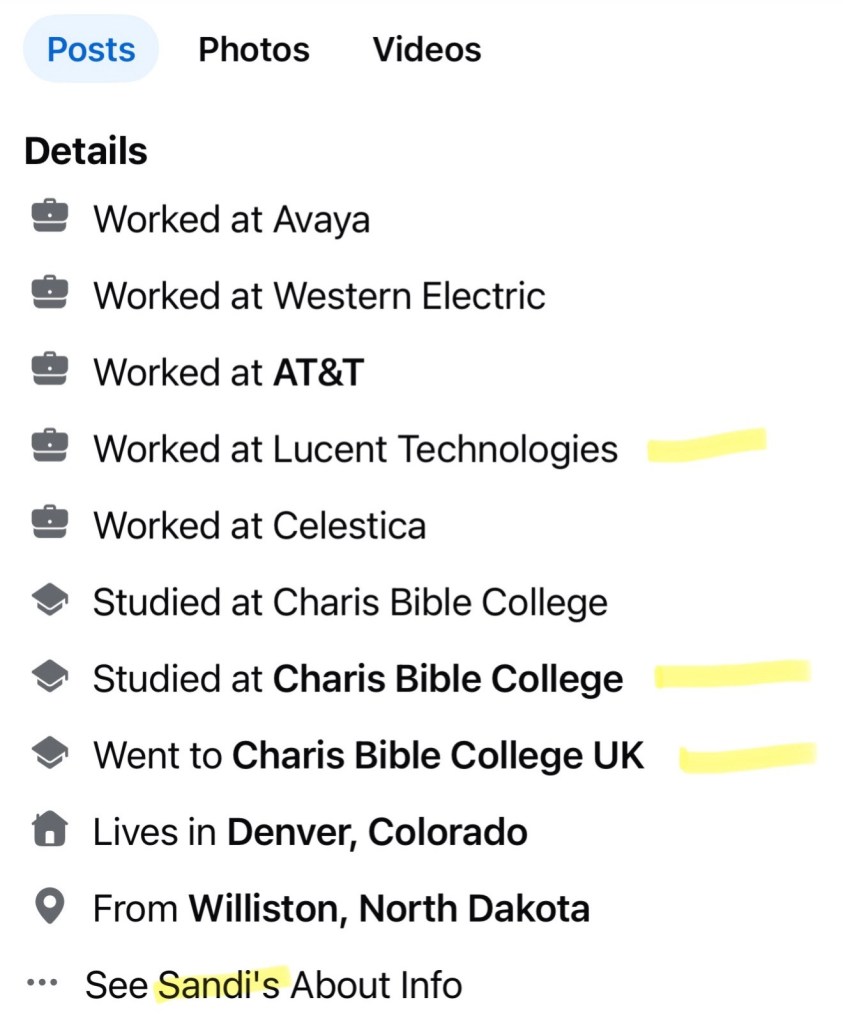The height and width of the screenshot is (1023, 843).
Task: Click graduation cap icon beside Charis Bible College UK
Action: (49, 754)
